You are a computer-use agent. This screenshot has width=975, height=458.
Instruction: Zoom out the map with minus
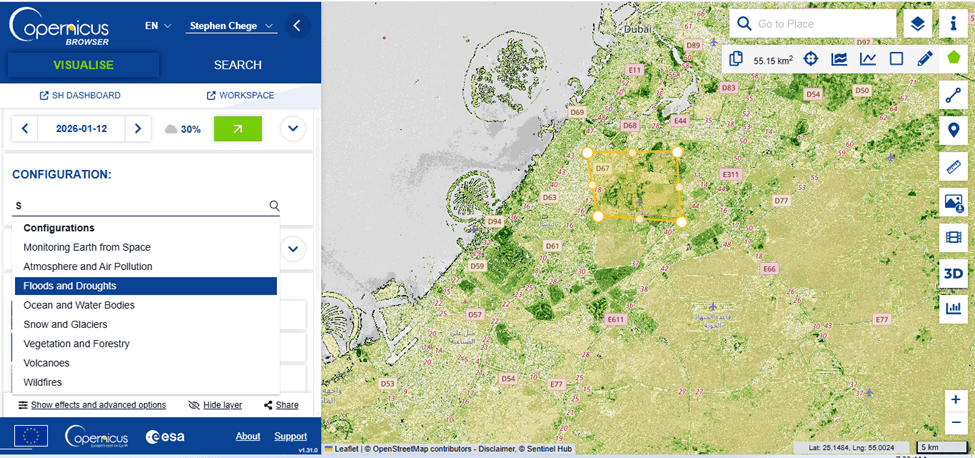pos(956,423)
